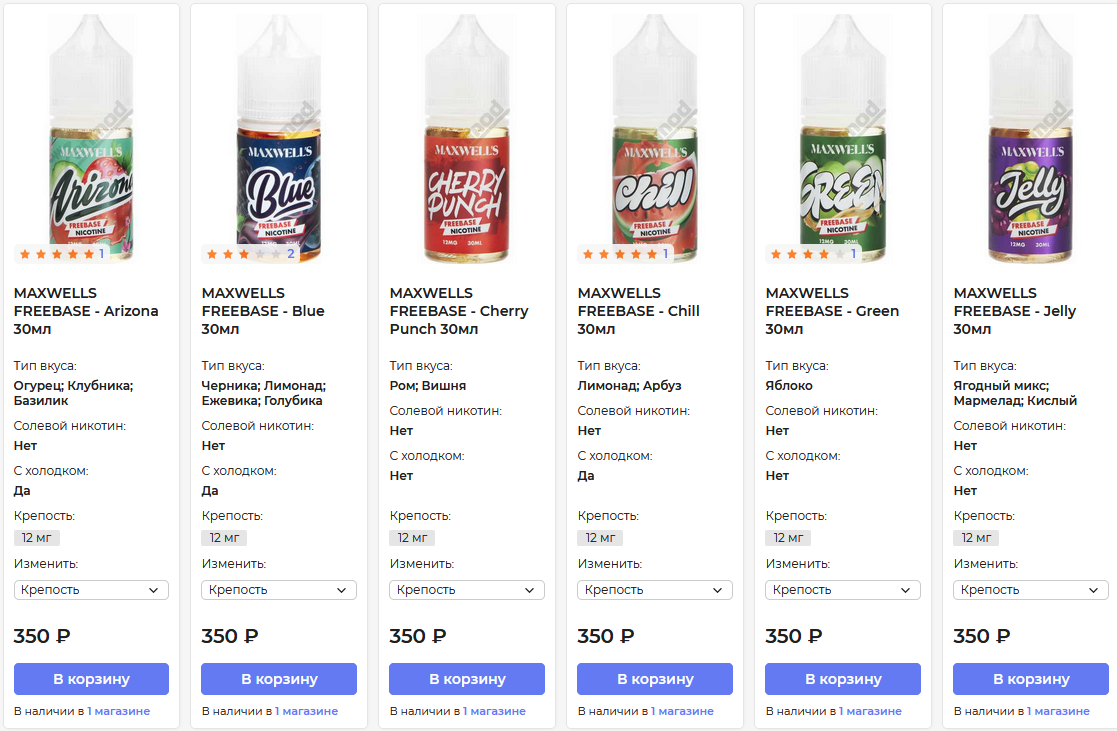Open the Крепость dropdown for Cherry Punch
Screen dimensions: 1117x731
[x=467, y=590]
